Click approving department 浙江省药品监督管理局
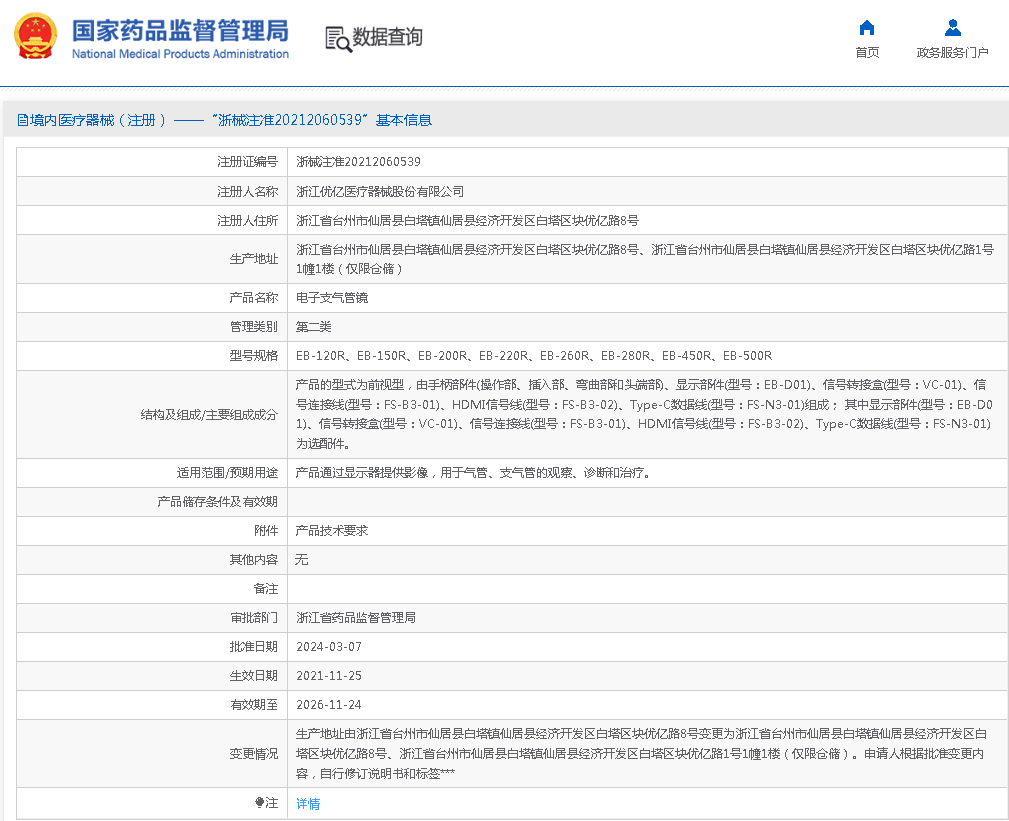Screen dimensions: 1009x821 click(356, 618)
